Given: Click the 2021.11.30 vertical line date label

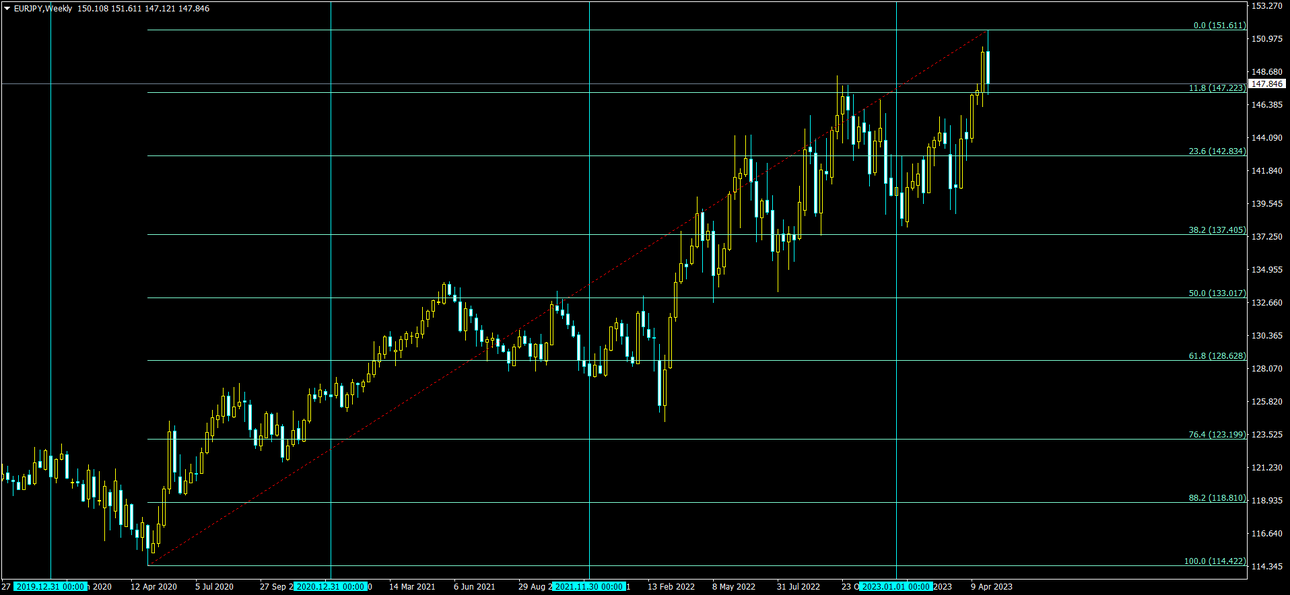Looking at the screenshot, I should coord(590,587).
